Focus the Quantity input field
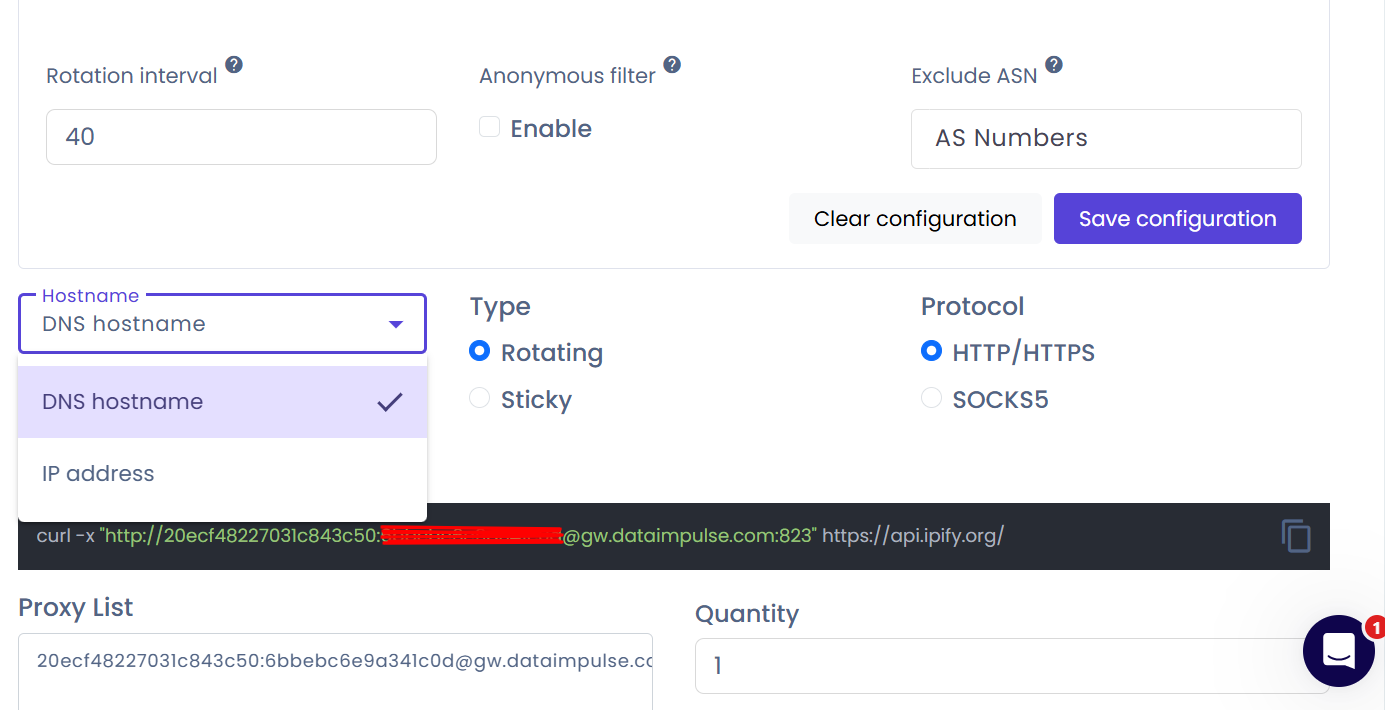The height and width of the screenshot is (710, 1385). pyautogui.click(x=1012, y=666)
